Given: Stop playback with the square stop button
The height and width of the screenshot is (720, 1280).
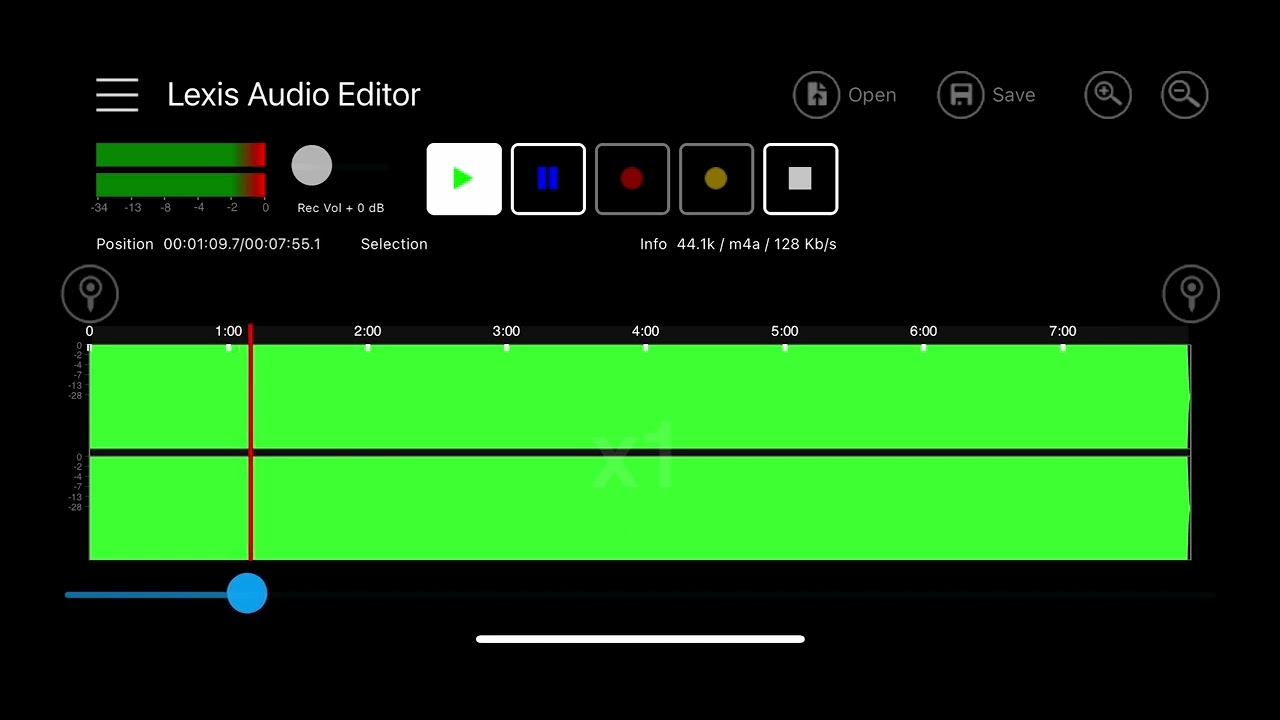Looking at the screenshot, I should pyautogui.click(x=800, y=179).
